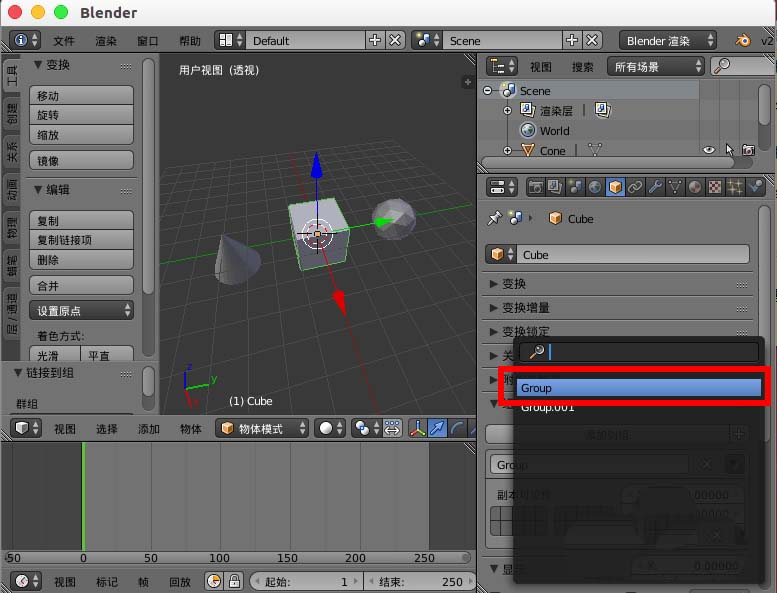The width and height of the screenshot is (777, 593).
Task: Open the Texture properties tab (checker icon)
Action: click(715, 187)
